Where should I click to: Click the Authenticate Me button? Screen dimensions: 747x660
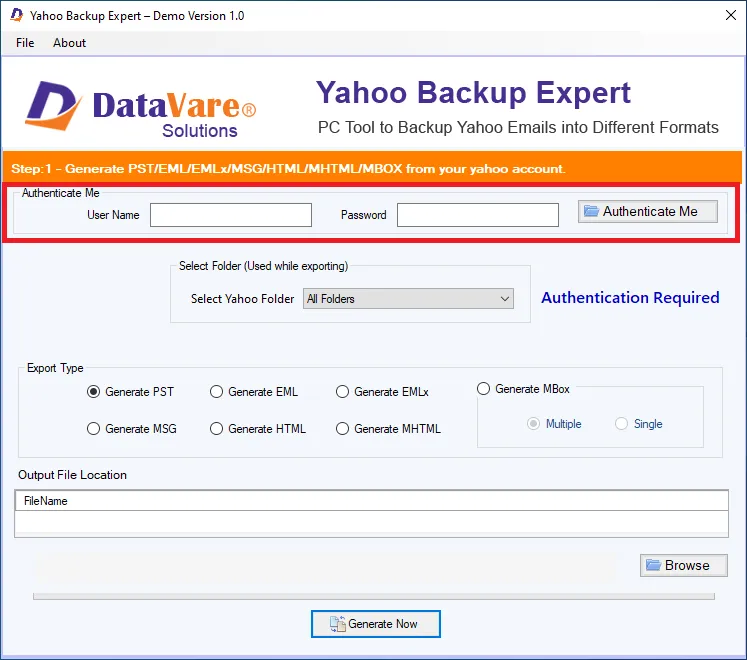coord(648,211)
